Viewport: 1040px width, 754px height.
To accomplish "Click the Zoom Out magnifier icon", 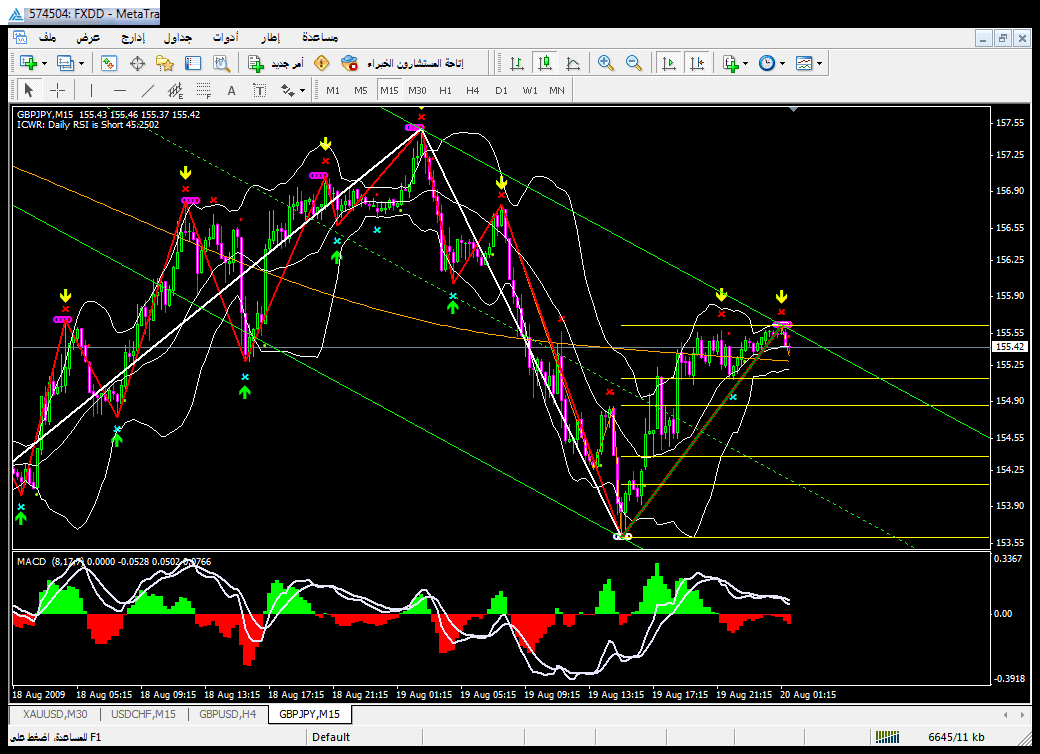I will click(633, 63).
